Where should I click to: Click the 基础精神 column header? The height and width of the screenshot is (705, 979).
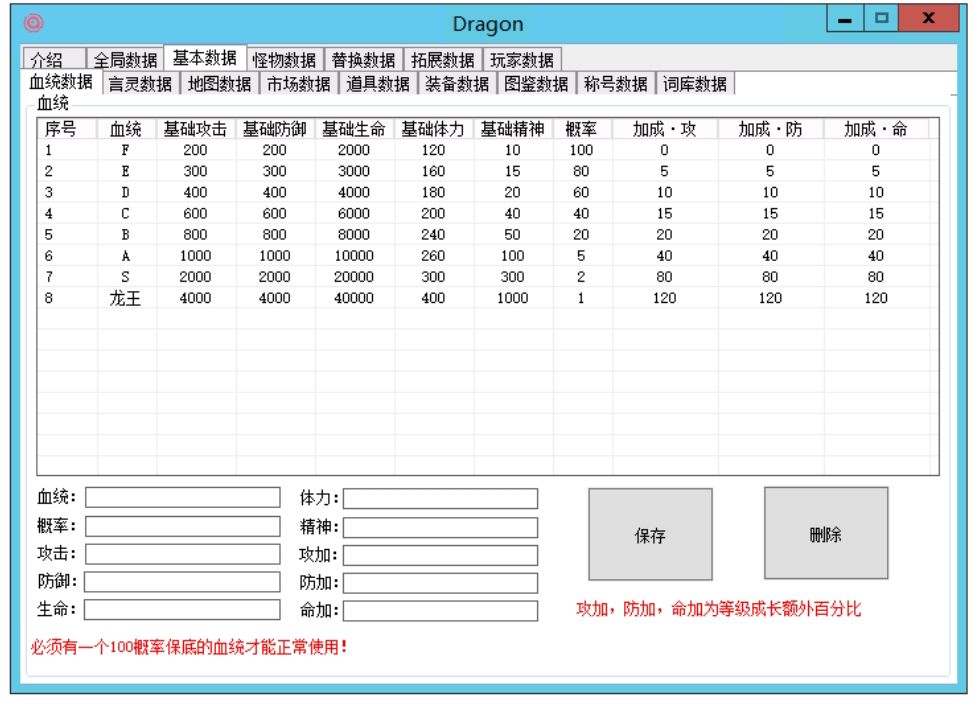(513, 129)
